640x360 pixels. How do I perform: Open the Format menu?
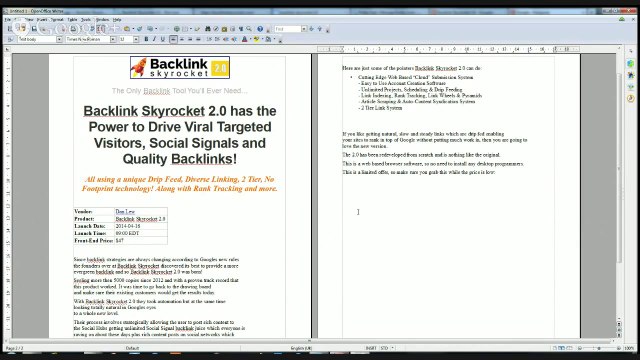57,20
